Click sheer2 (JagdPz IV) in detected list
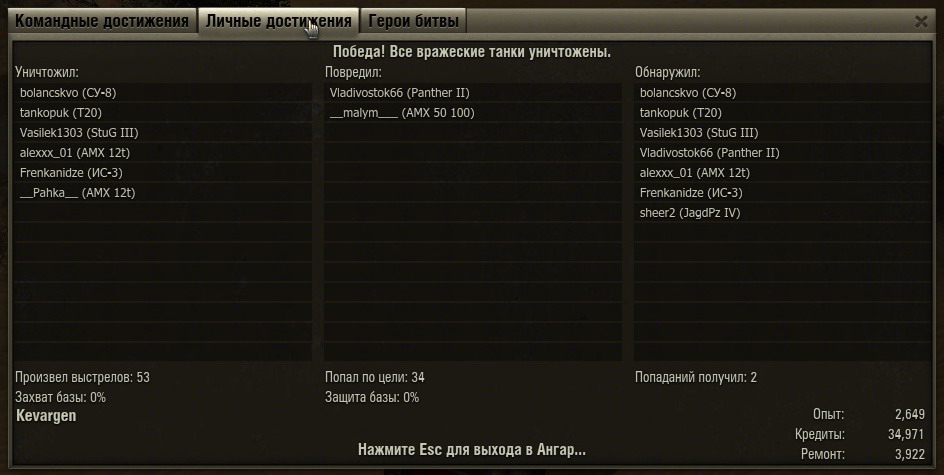The image size is (944, 475). tap(783, 213)
